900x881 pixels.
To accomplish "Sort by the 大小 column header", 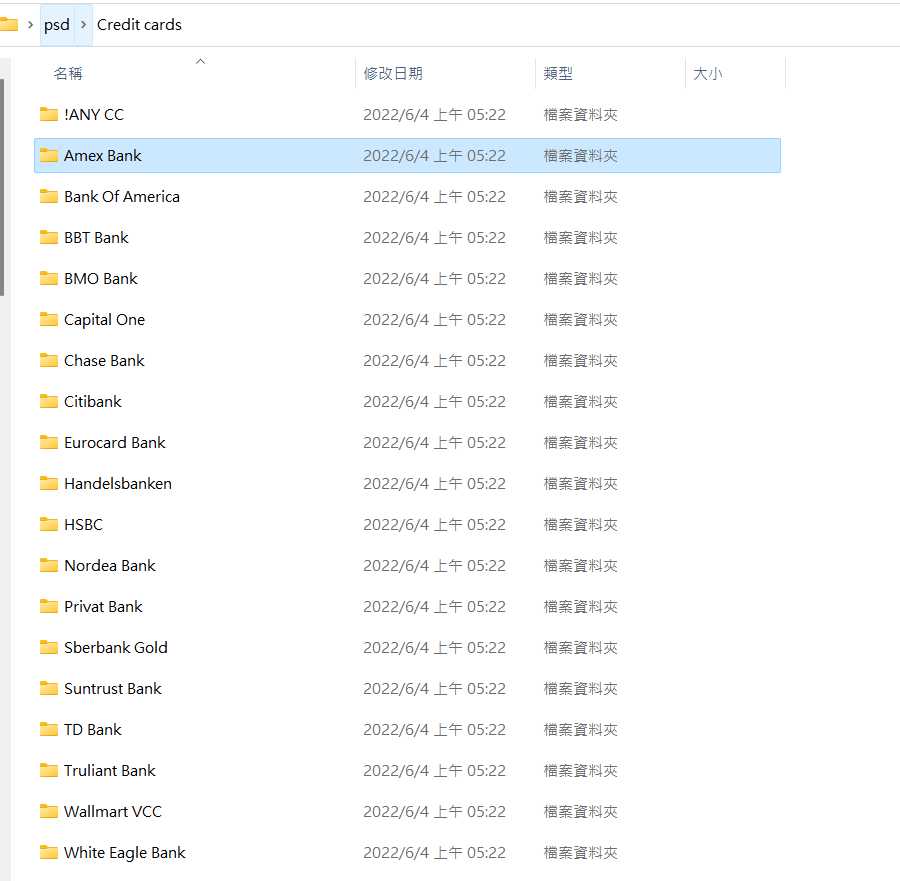I will coord(708,73).
